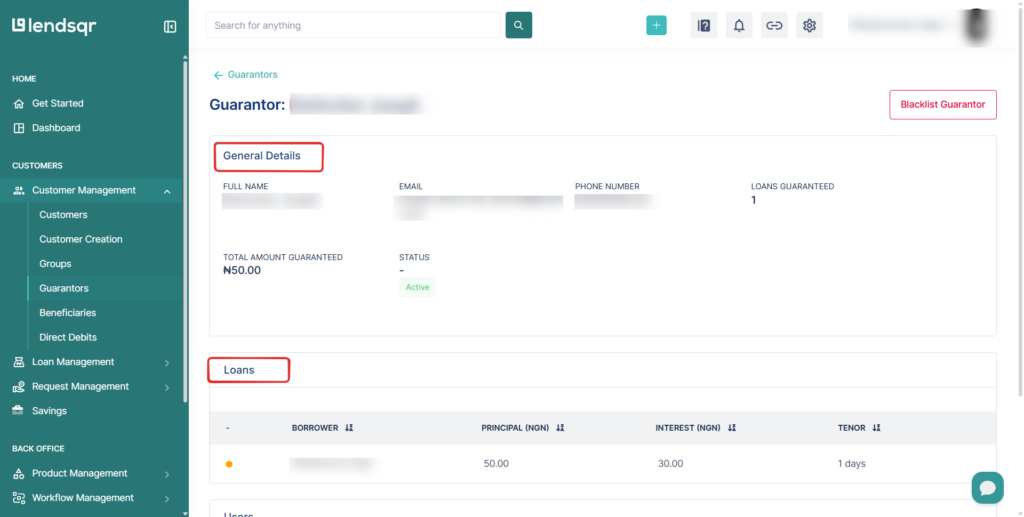Open settings gear icon
1024x517 pixels.
coord(809,25)
